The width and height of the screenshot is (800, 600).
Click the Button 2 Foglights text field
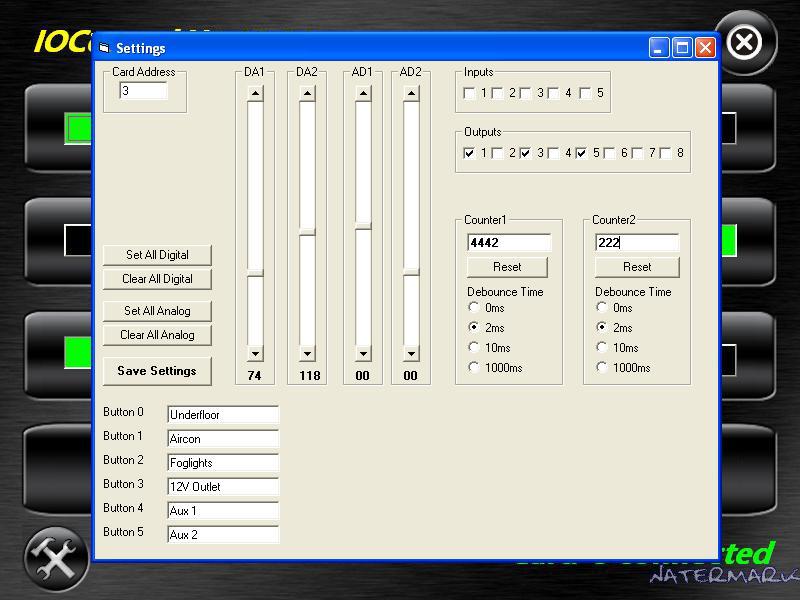pyautogui.click(x=222, y=463)
